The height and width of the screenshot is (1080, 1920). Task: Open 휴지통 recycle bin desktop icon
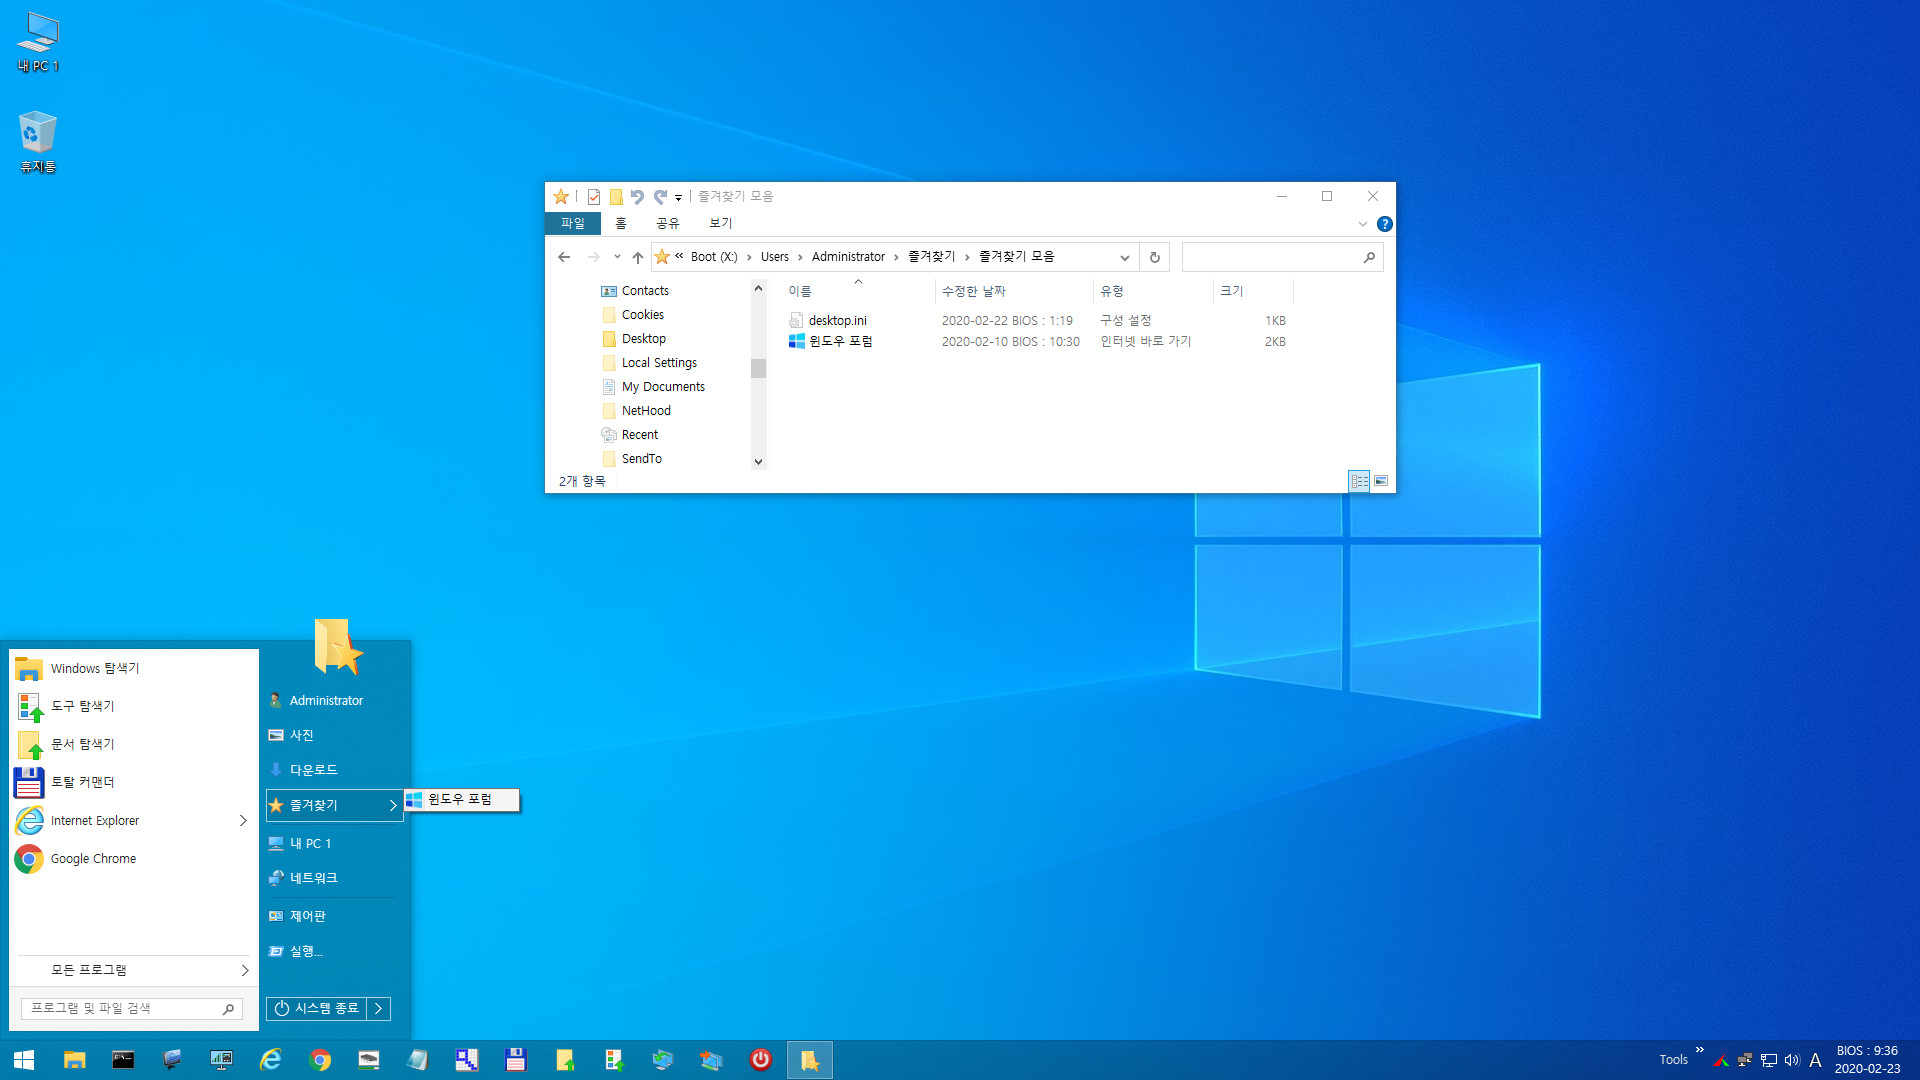click(38, 142)
